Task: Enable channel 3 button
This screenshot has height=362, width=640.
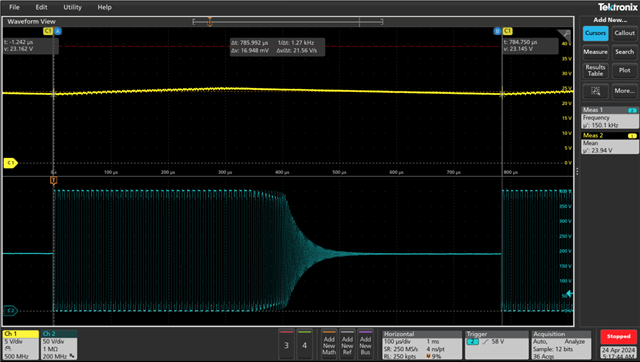Action: 287,345
